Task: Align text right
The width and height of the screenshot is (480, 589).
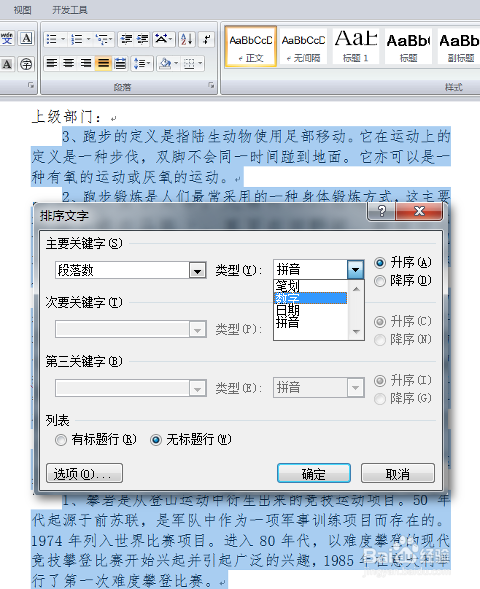Action: click(x=86, y=63)
